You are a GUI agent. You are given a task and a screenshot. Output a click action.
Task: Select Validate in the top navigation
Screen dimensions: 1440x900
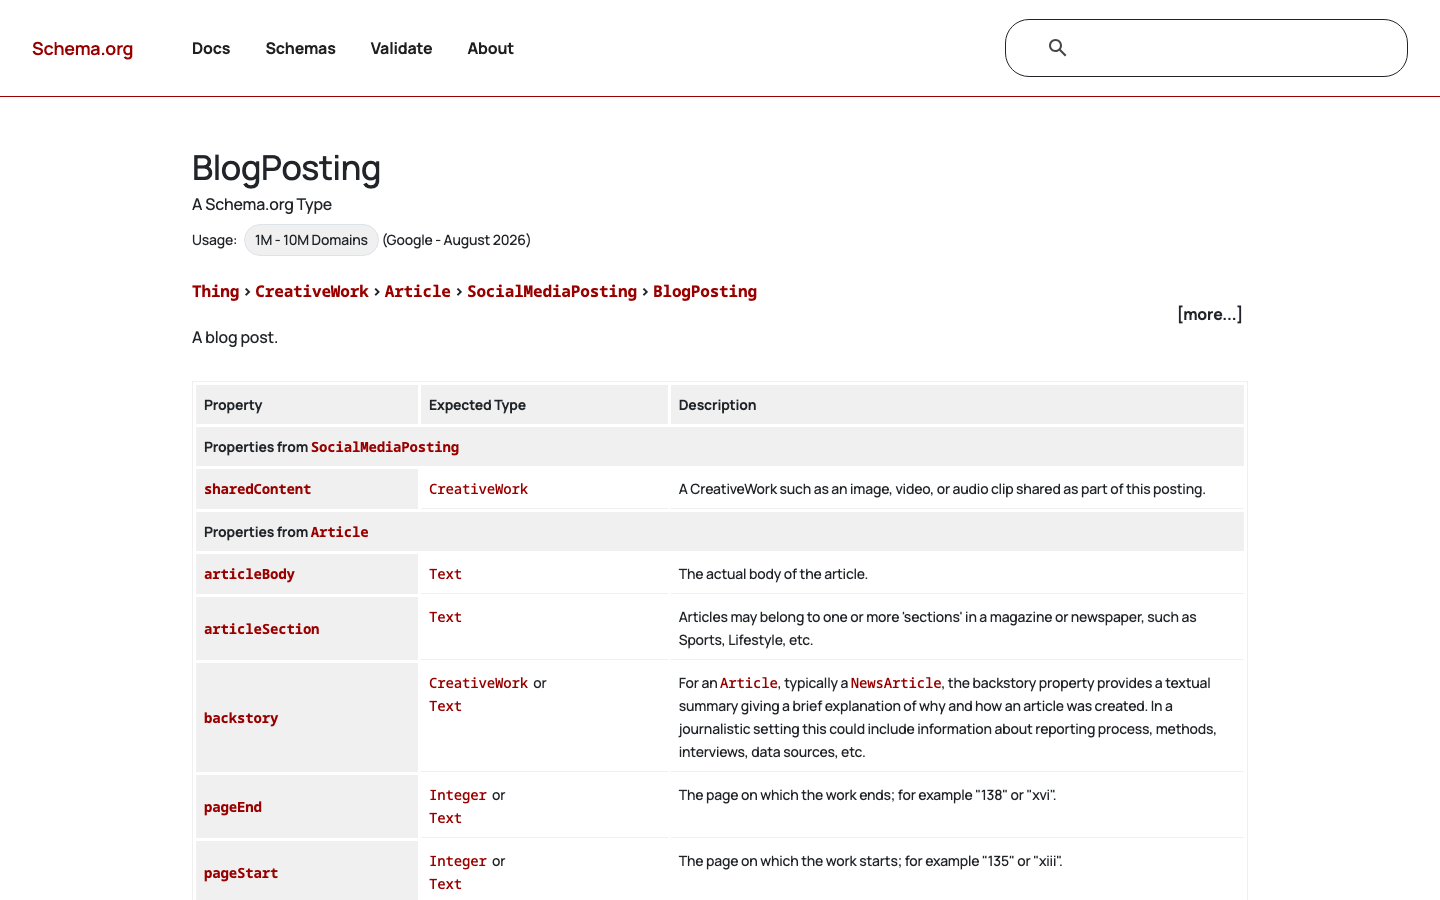pos(401,48)
